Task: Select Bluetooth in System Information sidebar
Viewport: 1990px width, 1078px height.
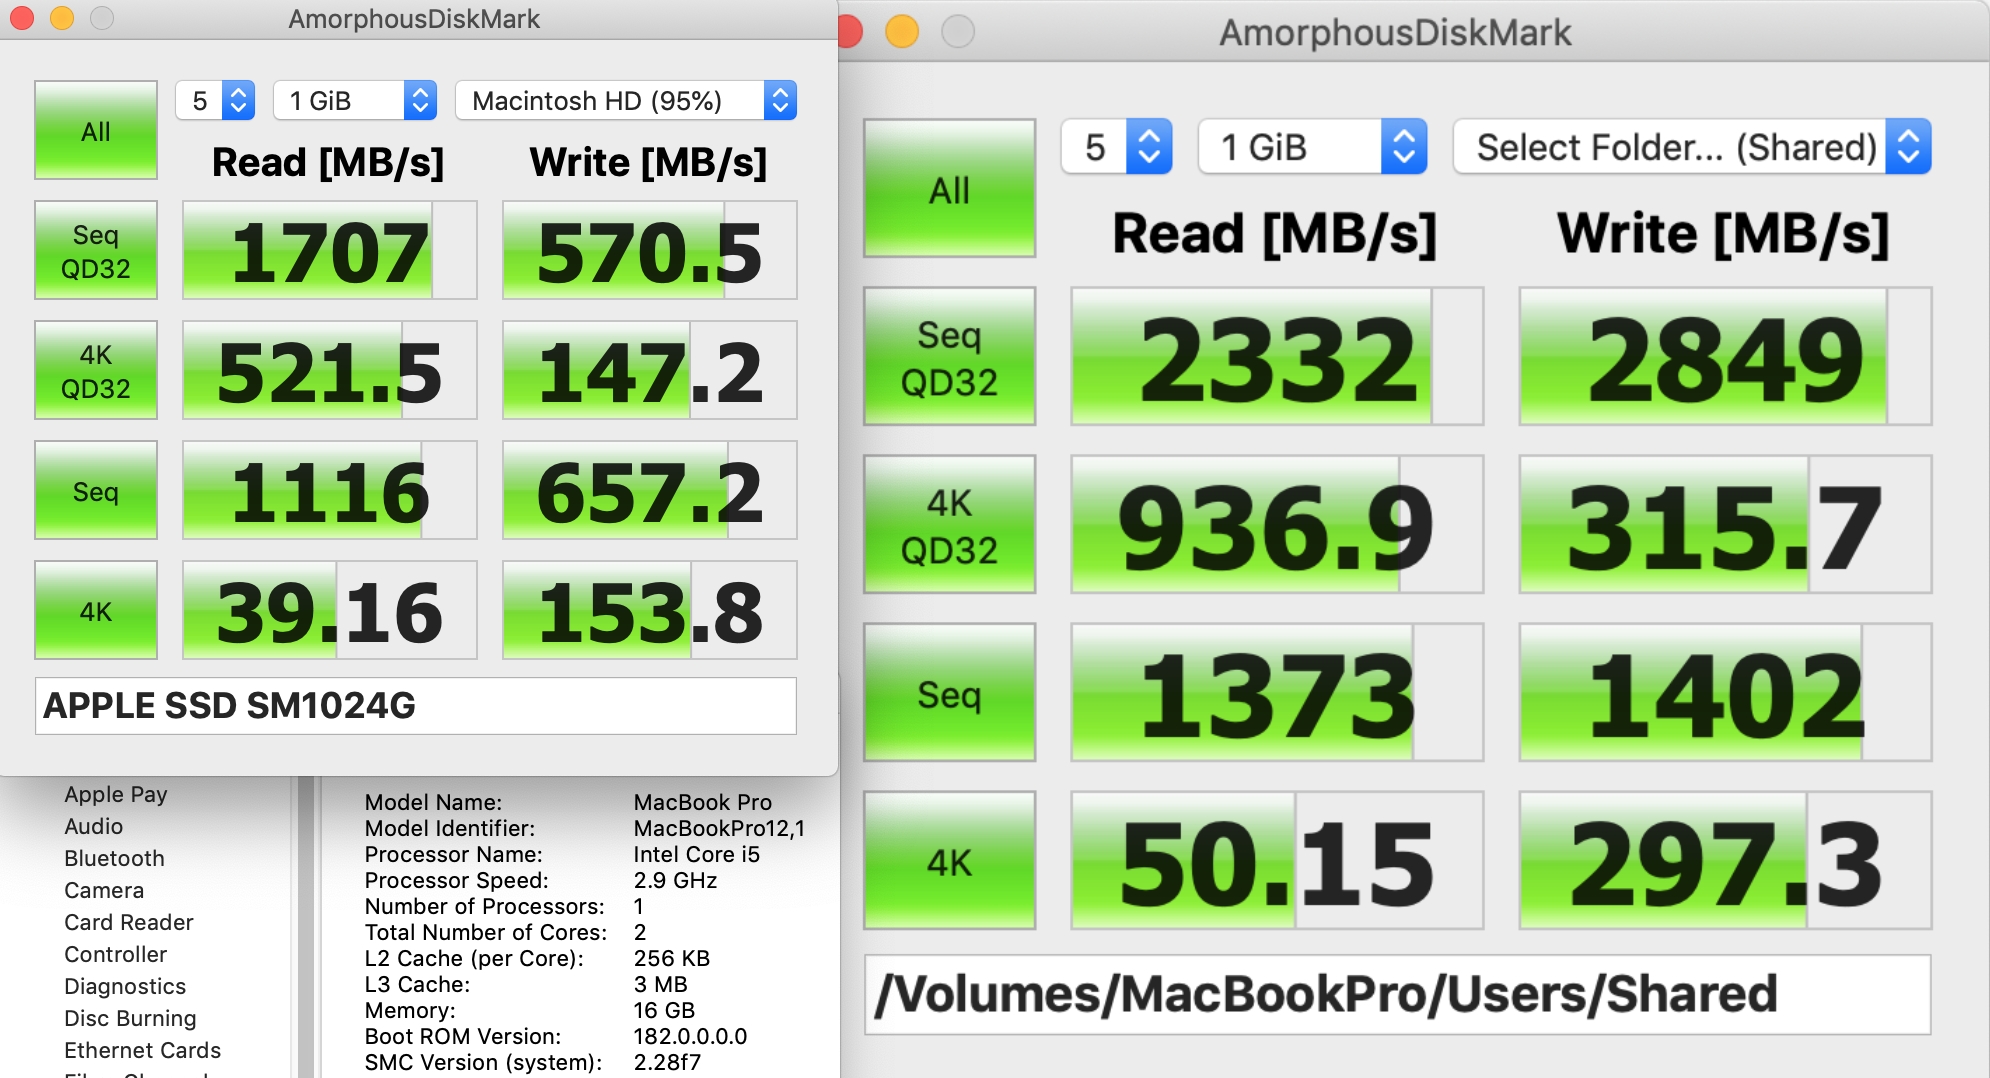Action: tap(115, 858)
